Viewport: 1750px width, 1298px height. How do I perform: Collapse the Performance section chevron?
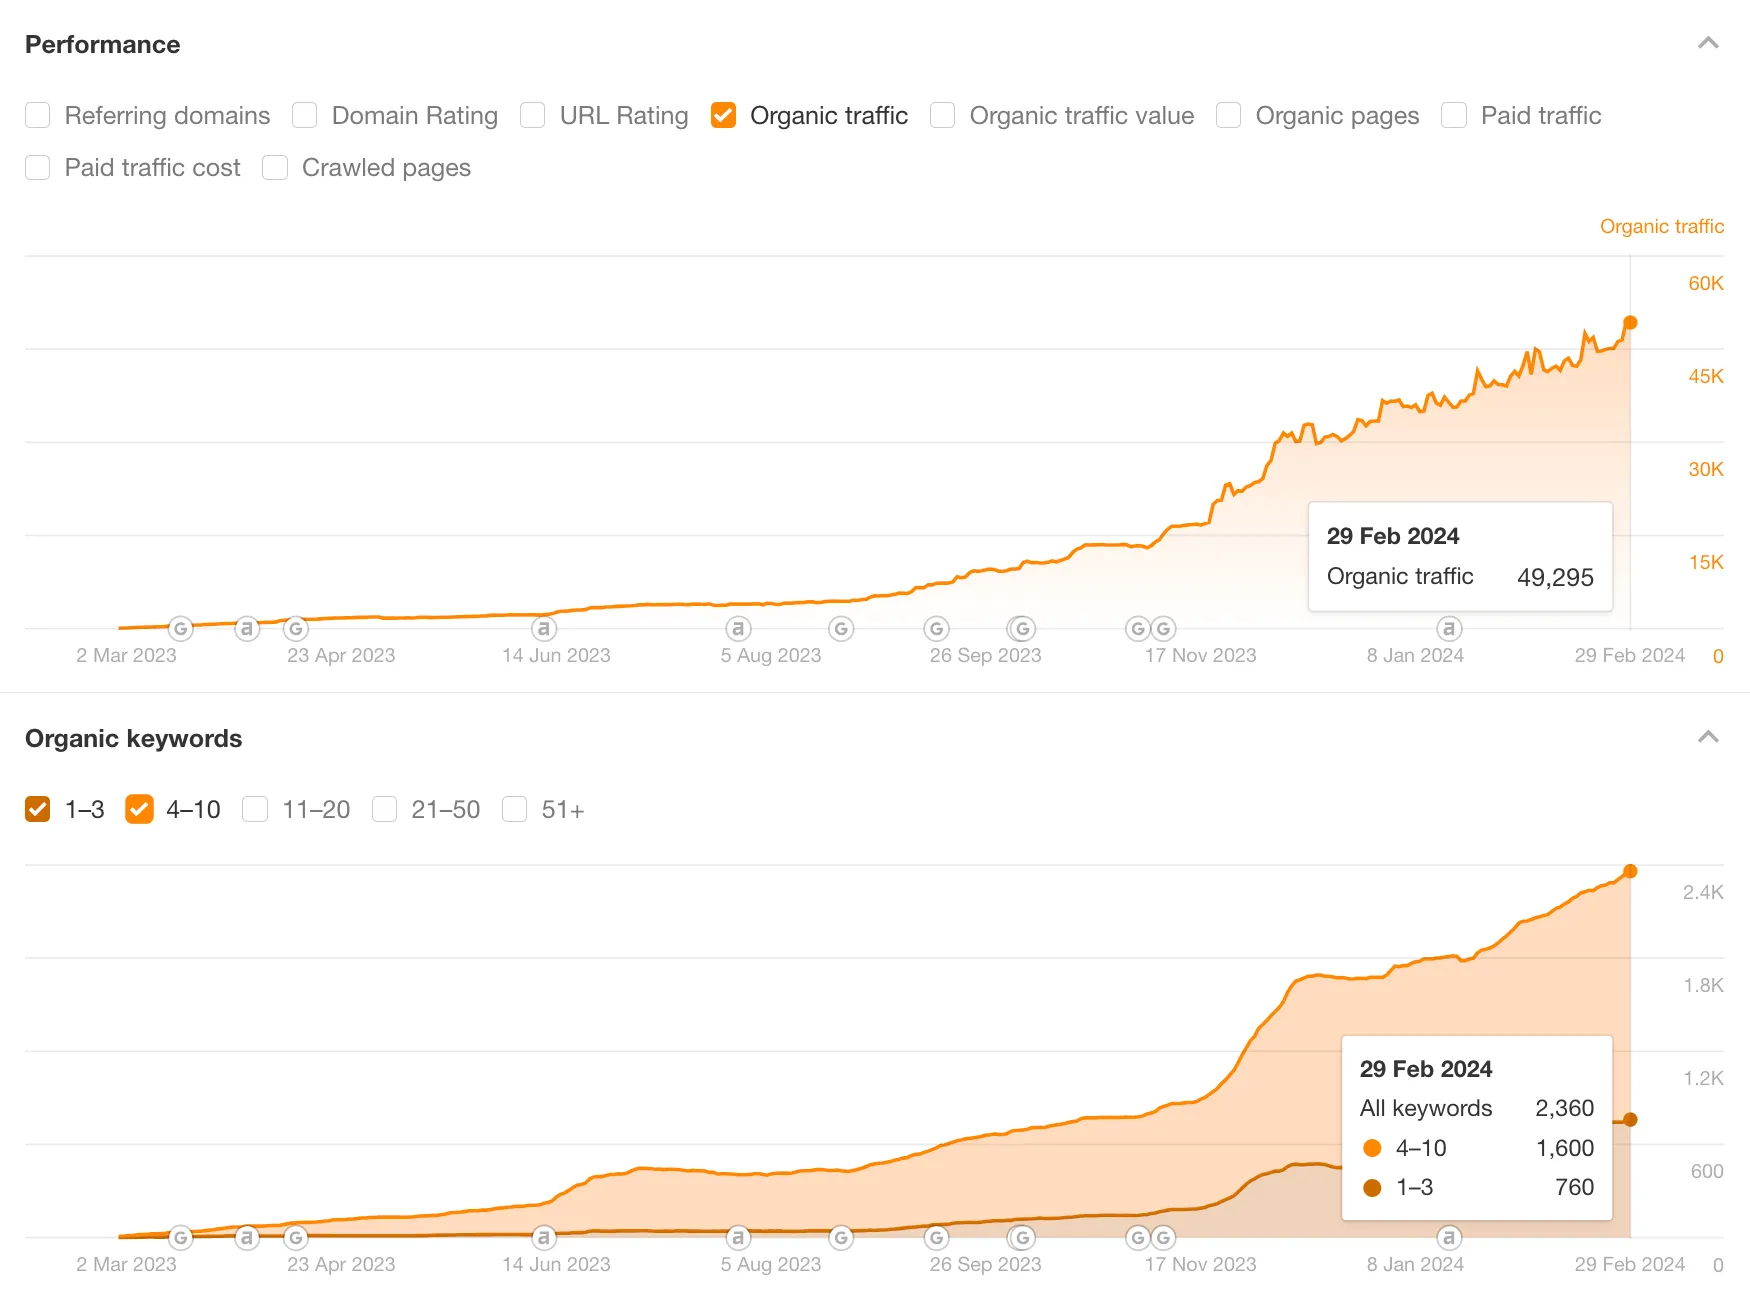click(x=1708, y=43)
